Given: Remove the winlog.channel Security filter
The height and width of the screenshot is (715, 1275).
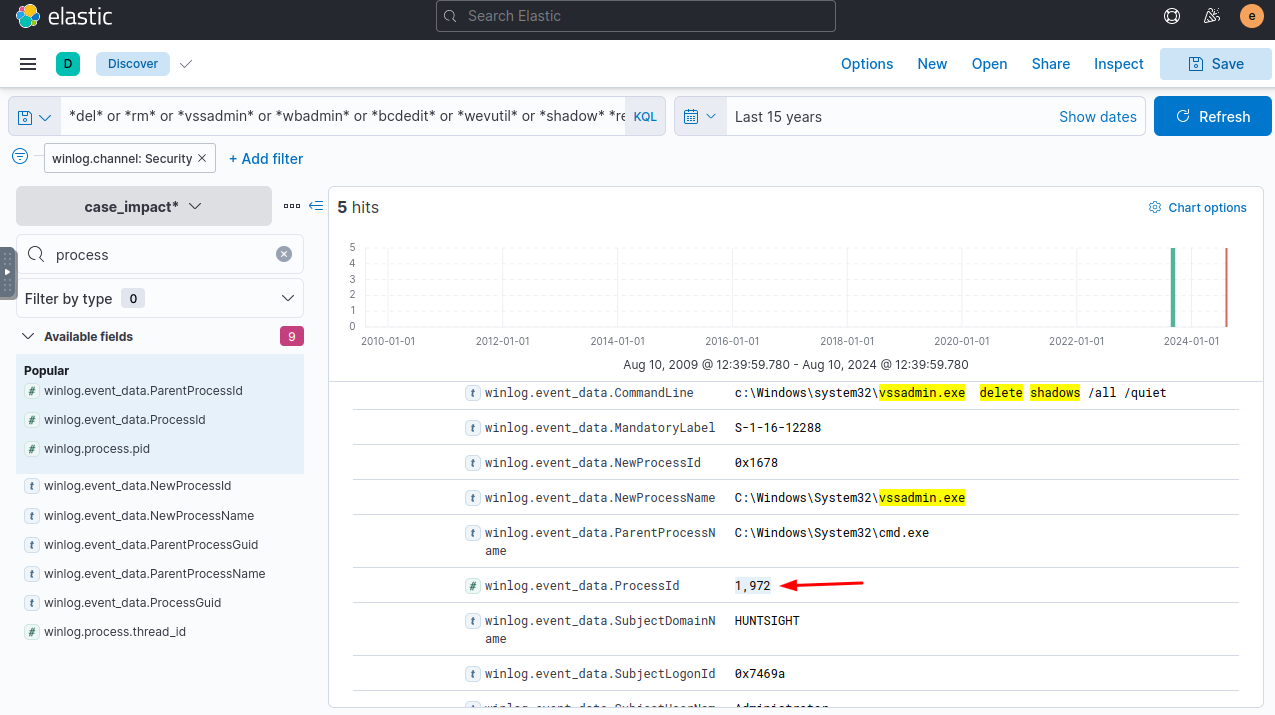Looking at the screenshot, I should click(202, 158).
